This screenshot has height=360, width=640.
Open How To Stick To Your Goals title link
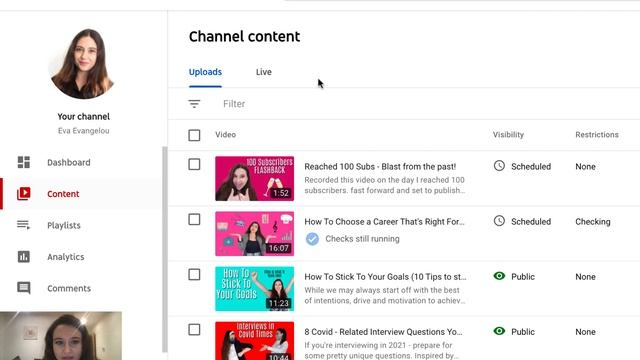(x=385, y=277)
